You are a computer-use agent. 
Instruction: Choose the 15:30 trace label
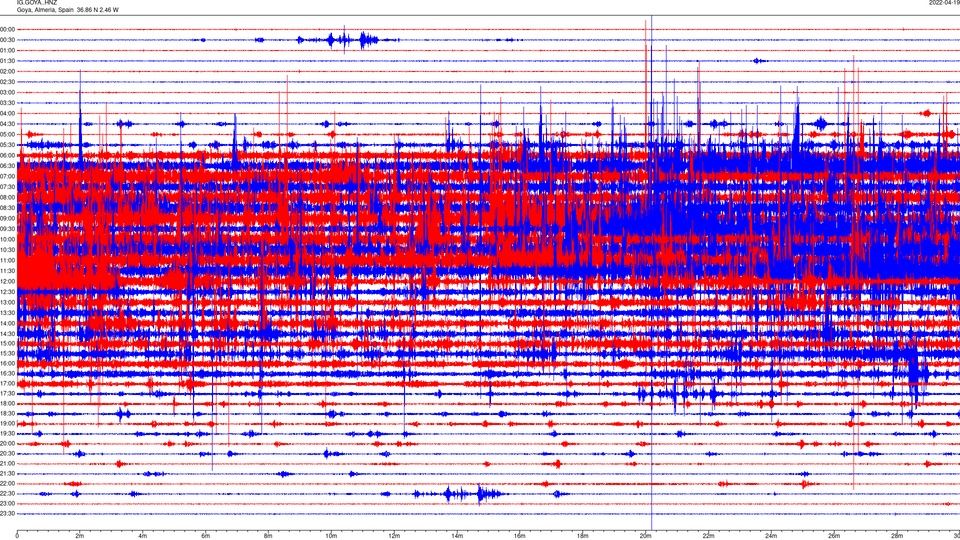click(x=7, y=353)
